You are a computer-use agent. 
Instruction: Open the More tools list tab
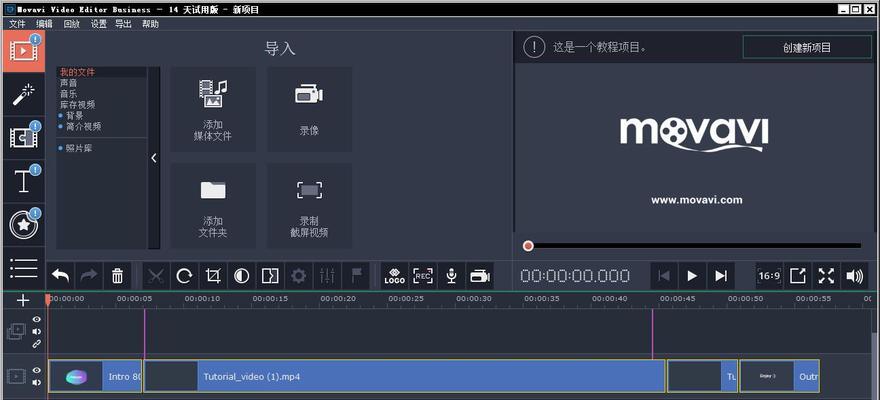tap(24, 269)
